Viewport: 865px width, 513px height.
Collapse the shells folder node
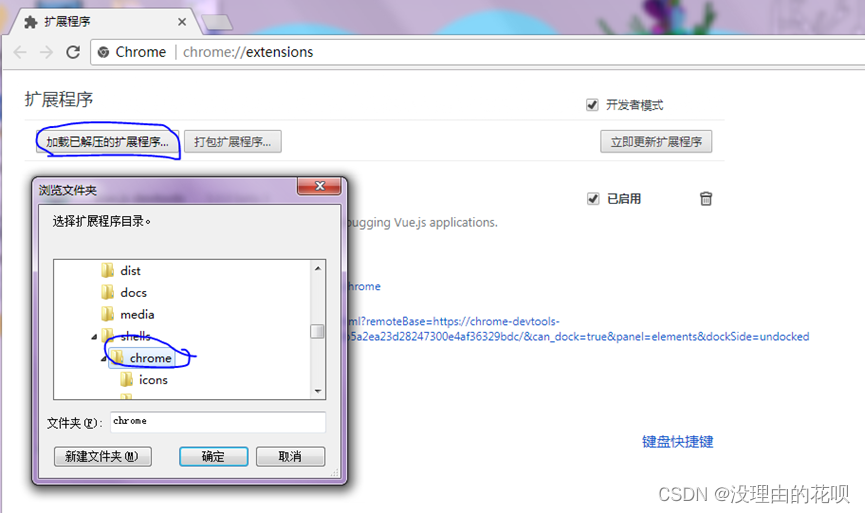tap(94, 336)
